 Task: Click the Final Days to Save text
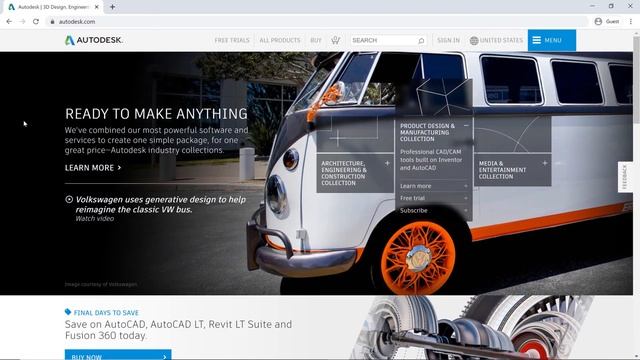[106, 313]
